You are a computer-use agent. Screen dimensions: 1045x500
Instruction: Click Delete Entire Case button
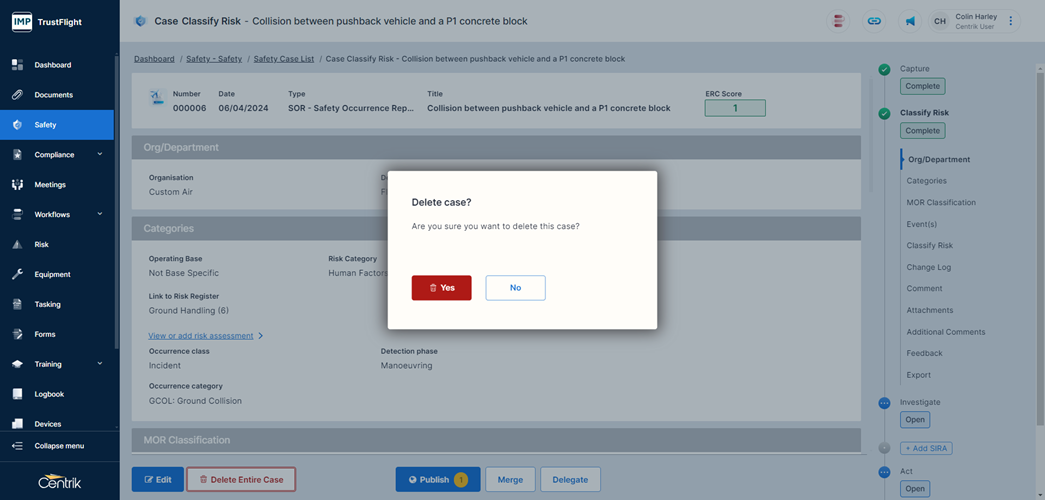click(241, 479)
